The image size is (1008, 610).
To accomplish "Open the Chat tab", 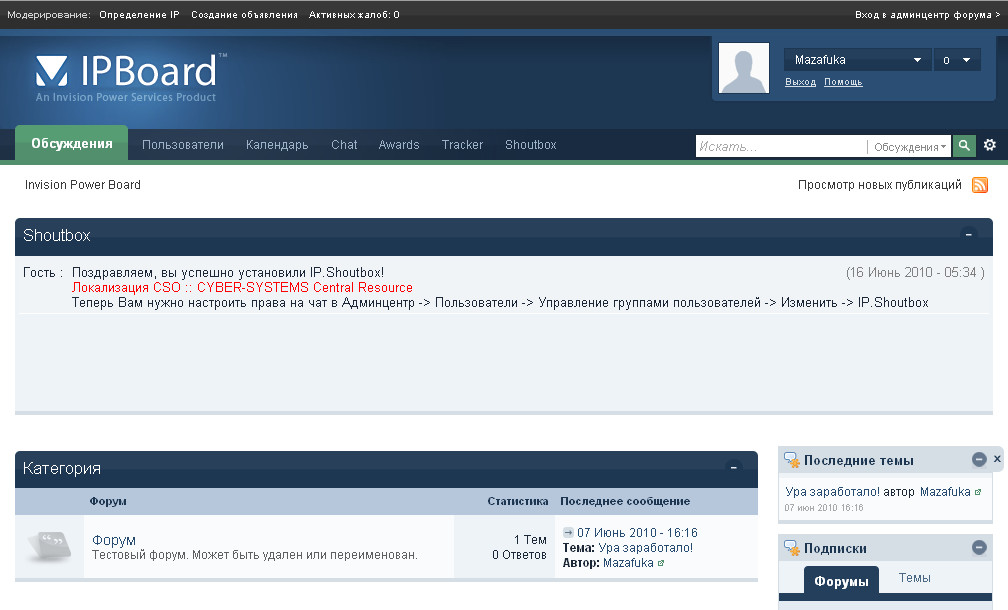I will [x=344, y=145].
